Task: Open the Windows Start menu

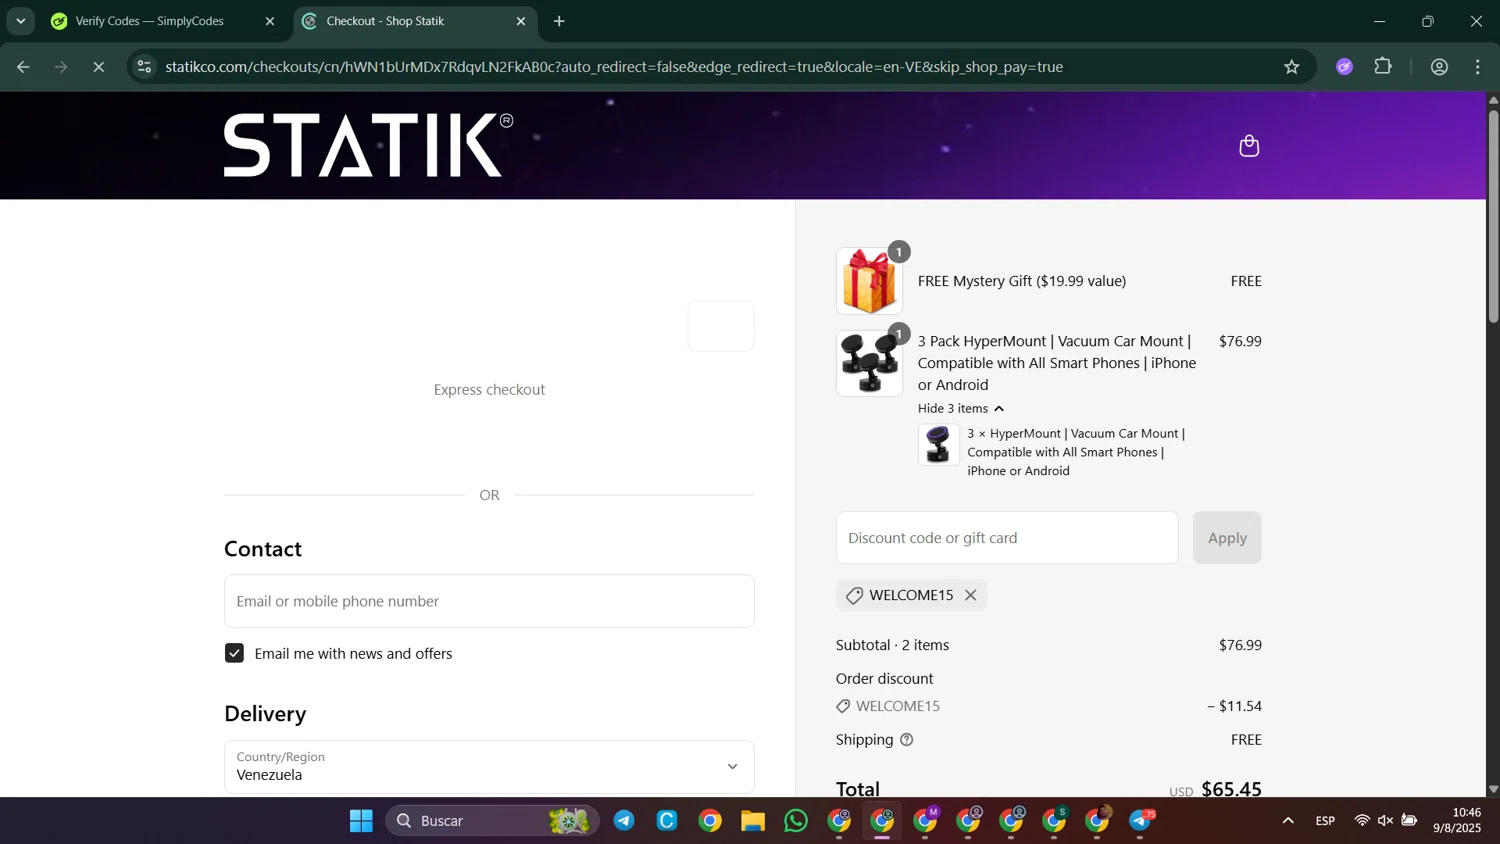Action: [361, 821]
